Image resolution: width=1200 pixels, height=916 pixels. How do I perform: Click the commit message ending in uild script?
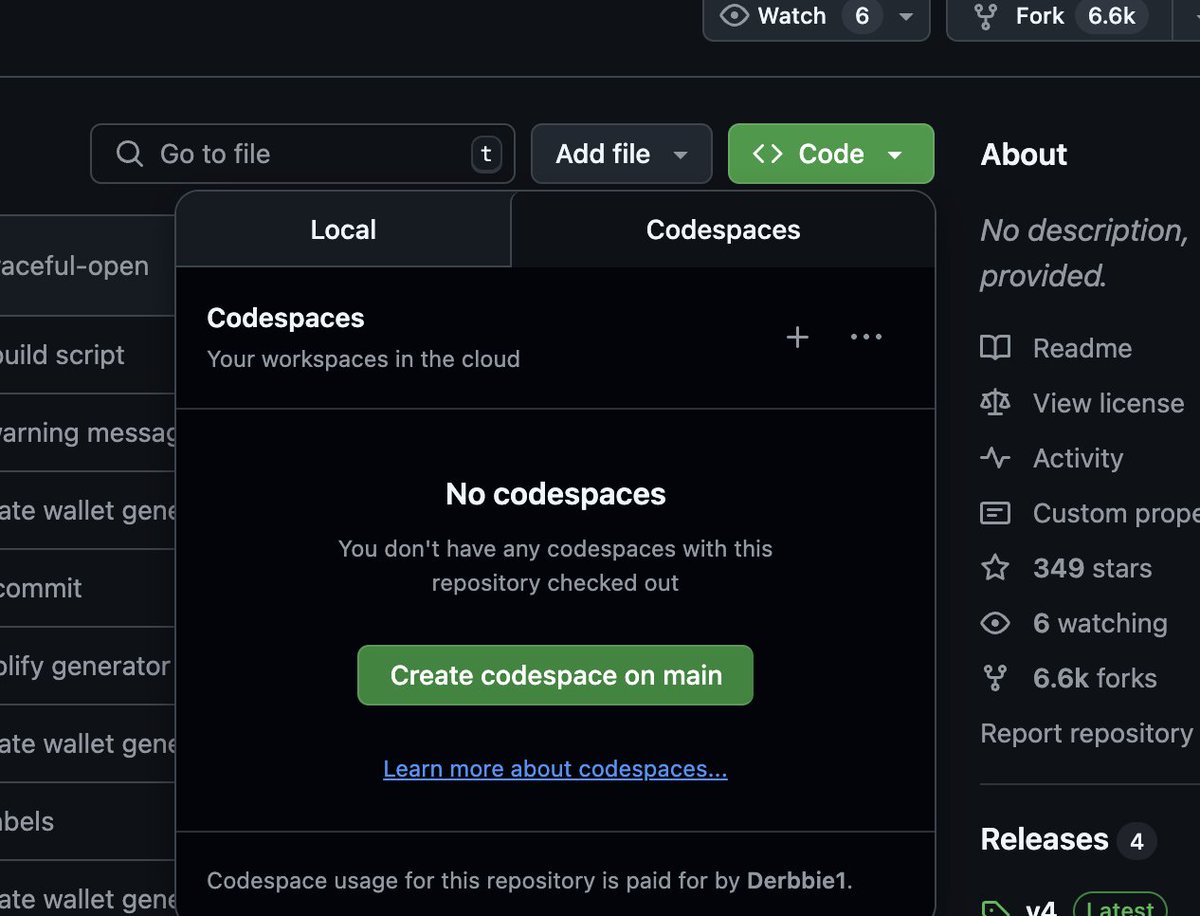62,355
